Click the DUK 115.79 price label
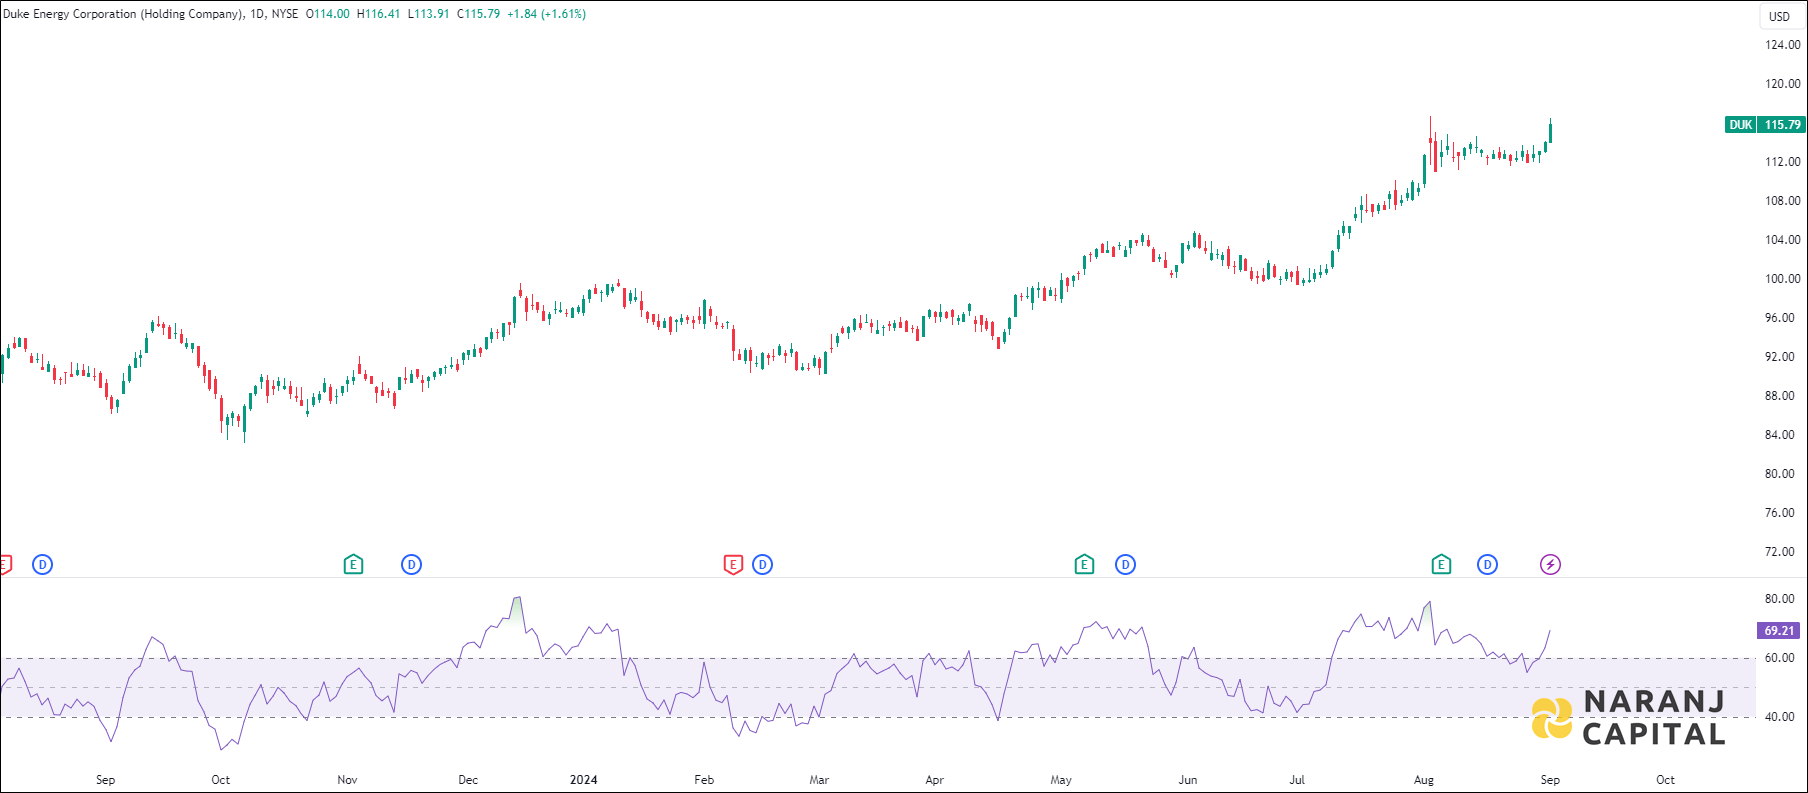 pyautogui.click(x=1765, y=125)
